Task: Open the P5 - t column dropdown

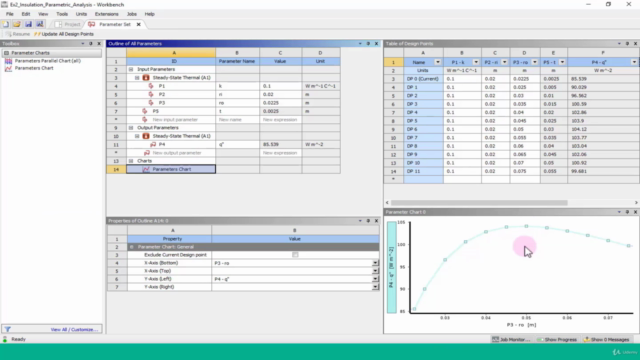Action: click(562, 62)
